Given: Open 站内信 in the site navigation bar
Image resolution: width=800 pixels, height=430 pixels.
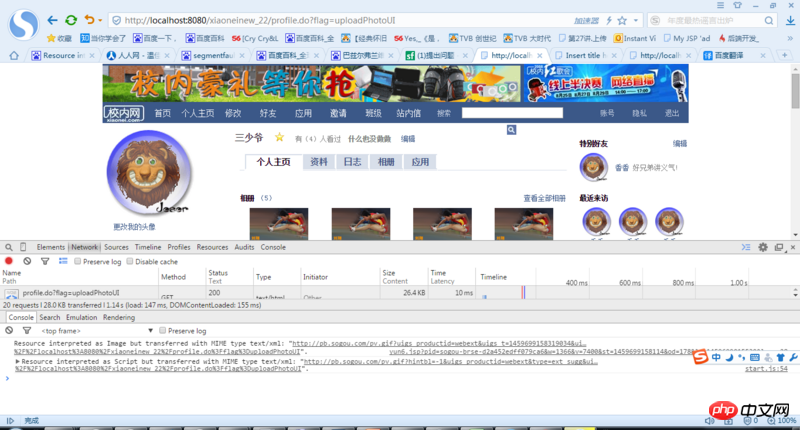Looking at the screenshot, I should tap(408, 113).
